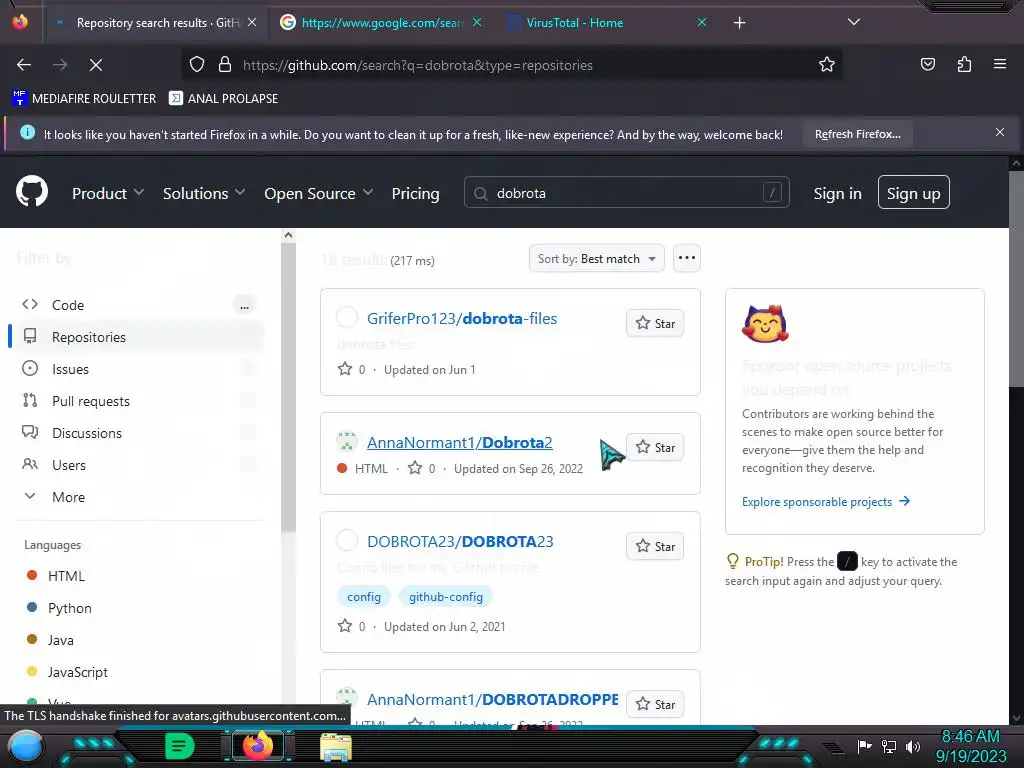Screen dimensions: 1024x768
Task: Open File Explorer from the taskbar
Action: 336,747
